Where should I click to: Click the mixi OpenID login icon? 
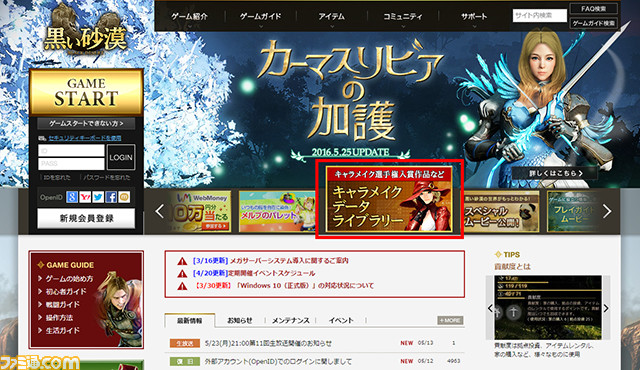tap(124, 197)
